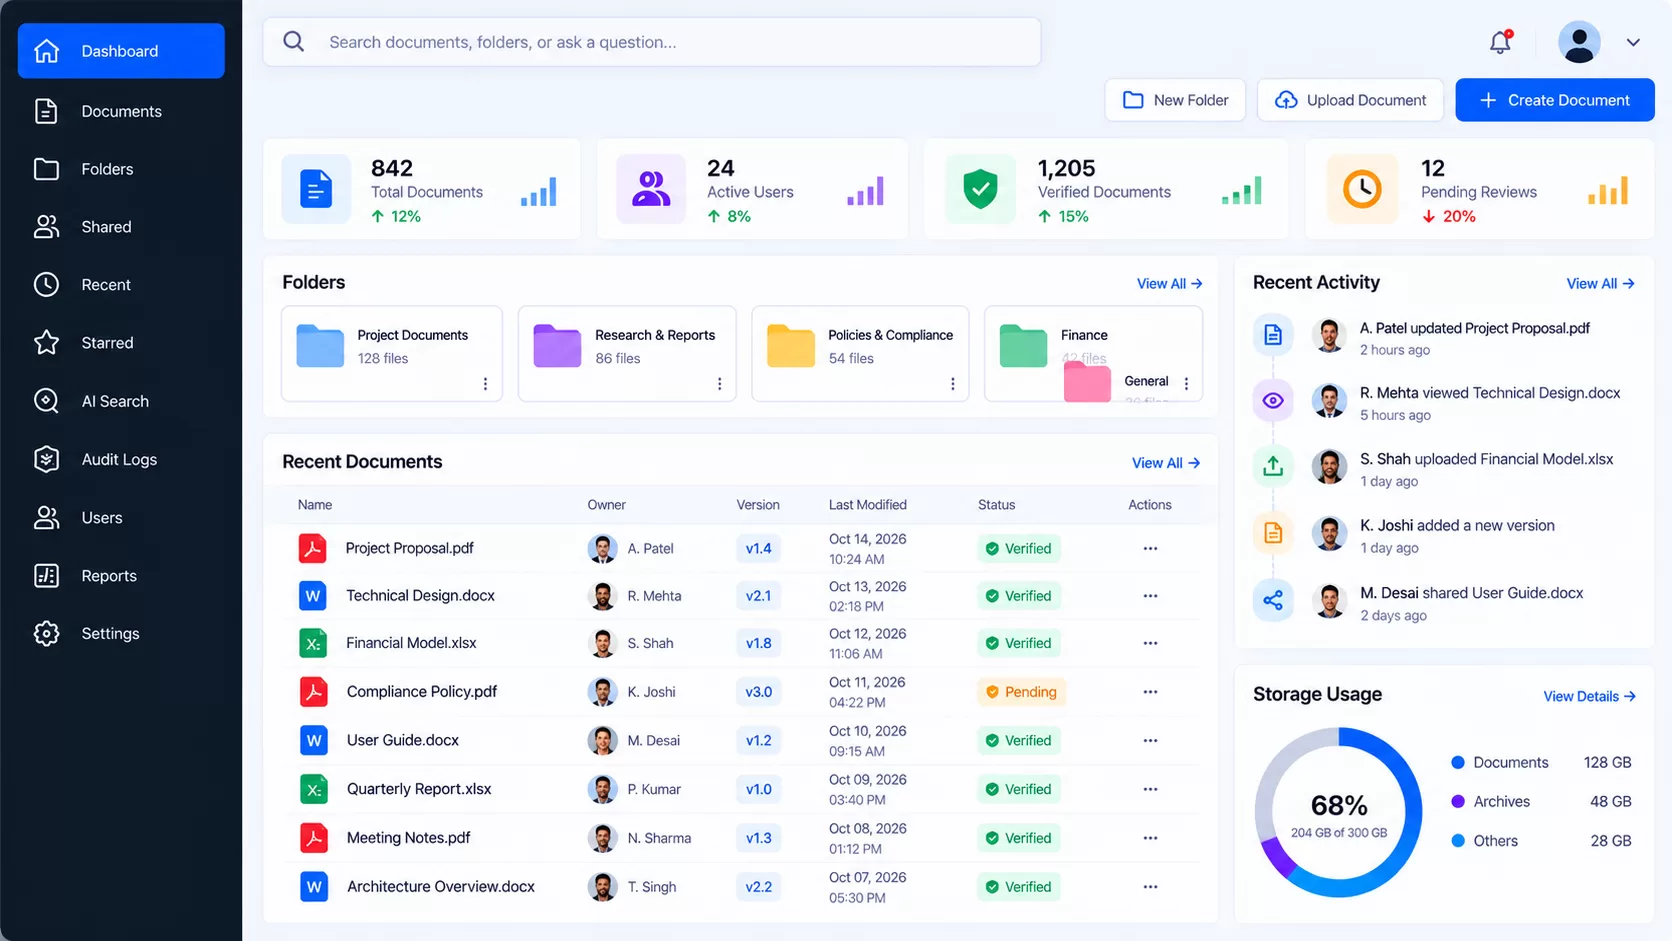Click the Settings gear icon

pyautogui.click(x=46, y=633)
